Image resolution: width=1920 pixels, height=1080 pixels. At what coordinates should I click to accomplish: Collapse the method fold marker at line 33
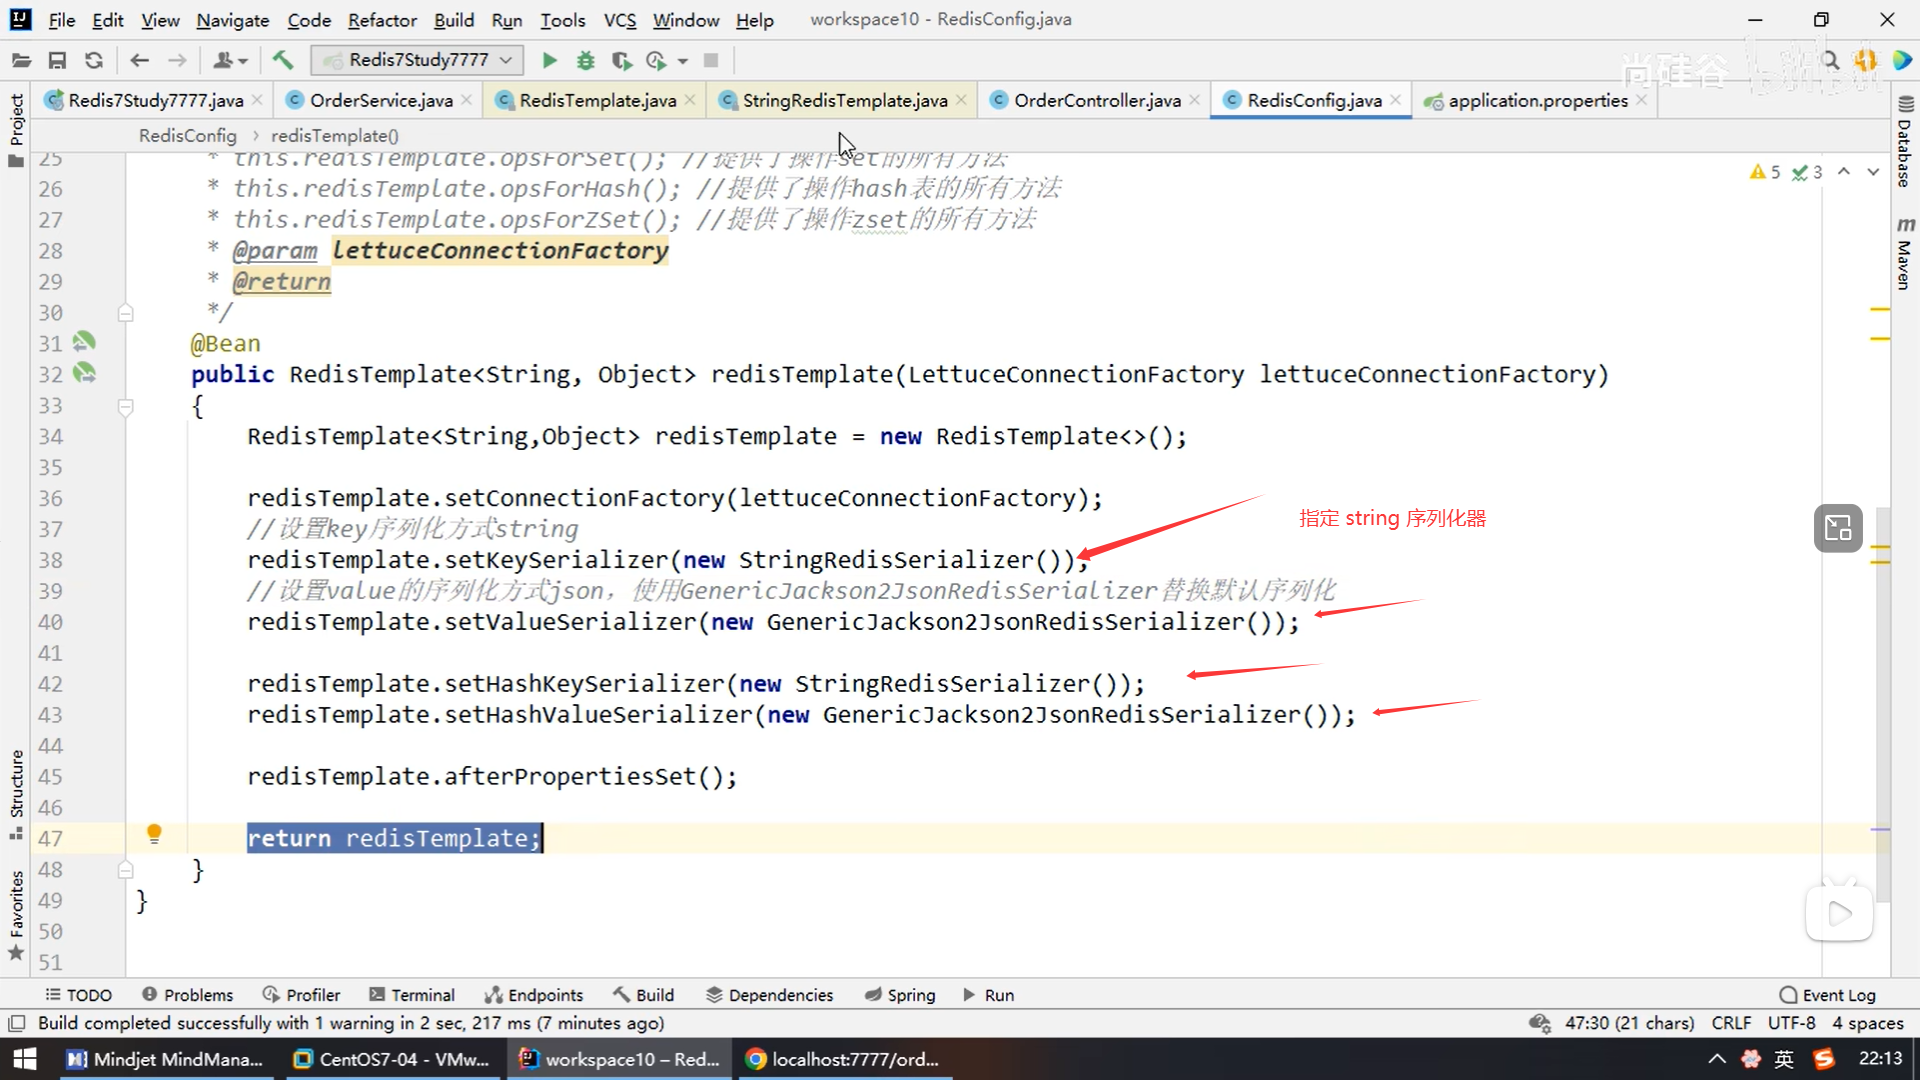pyautogui.click(x=126, y=406)
